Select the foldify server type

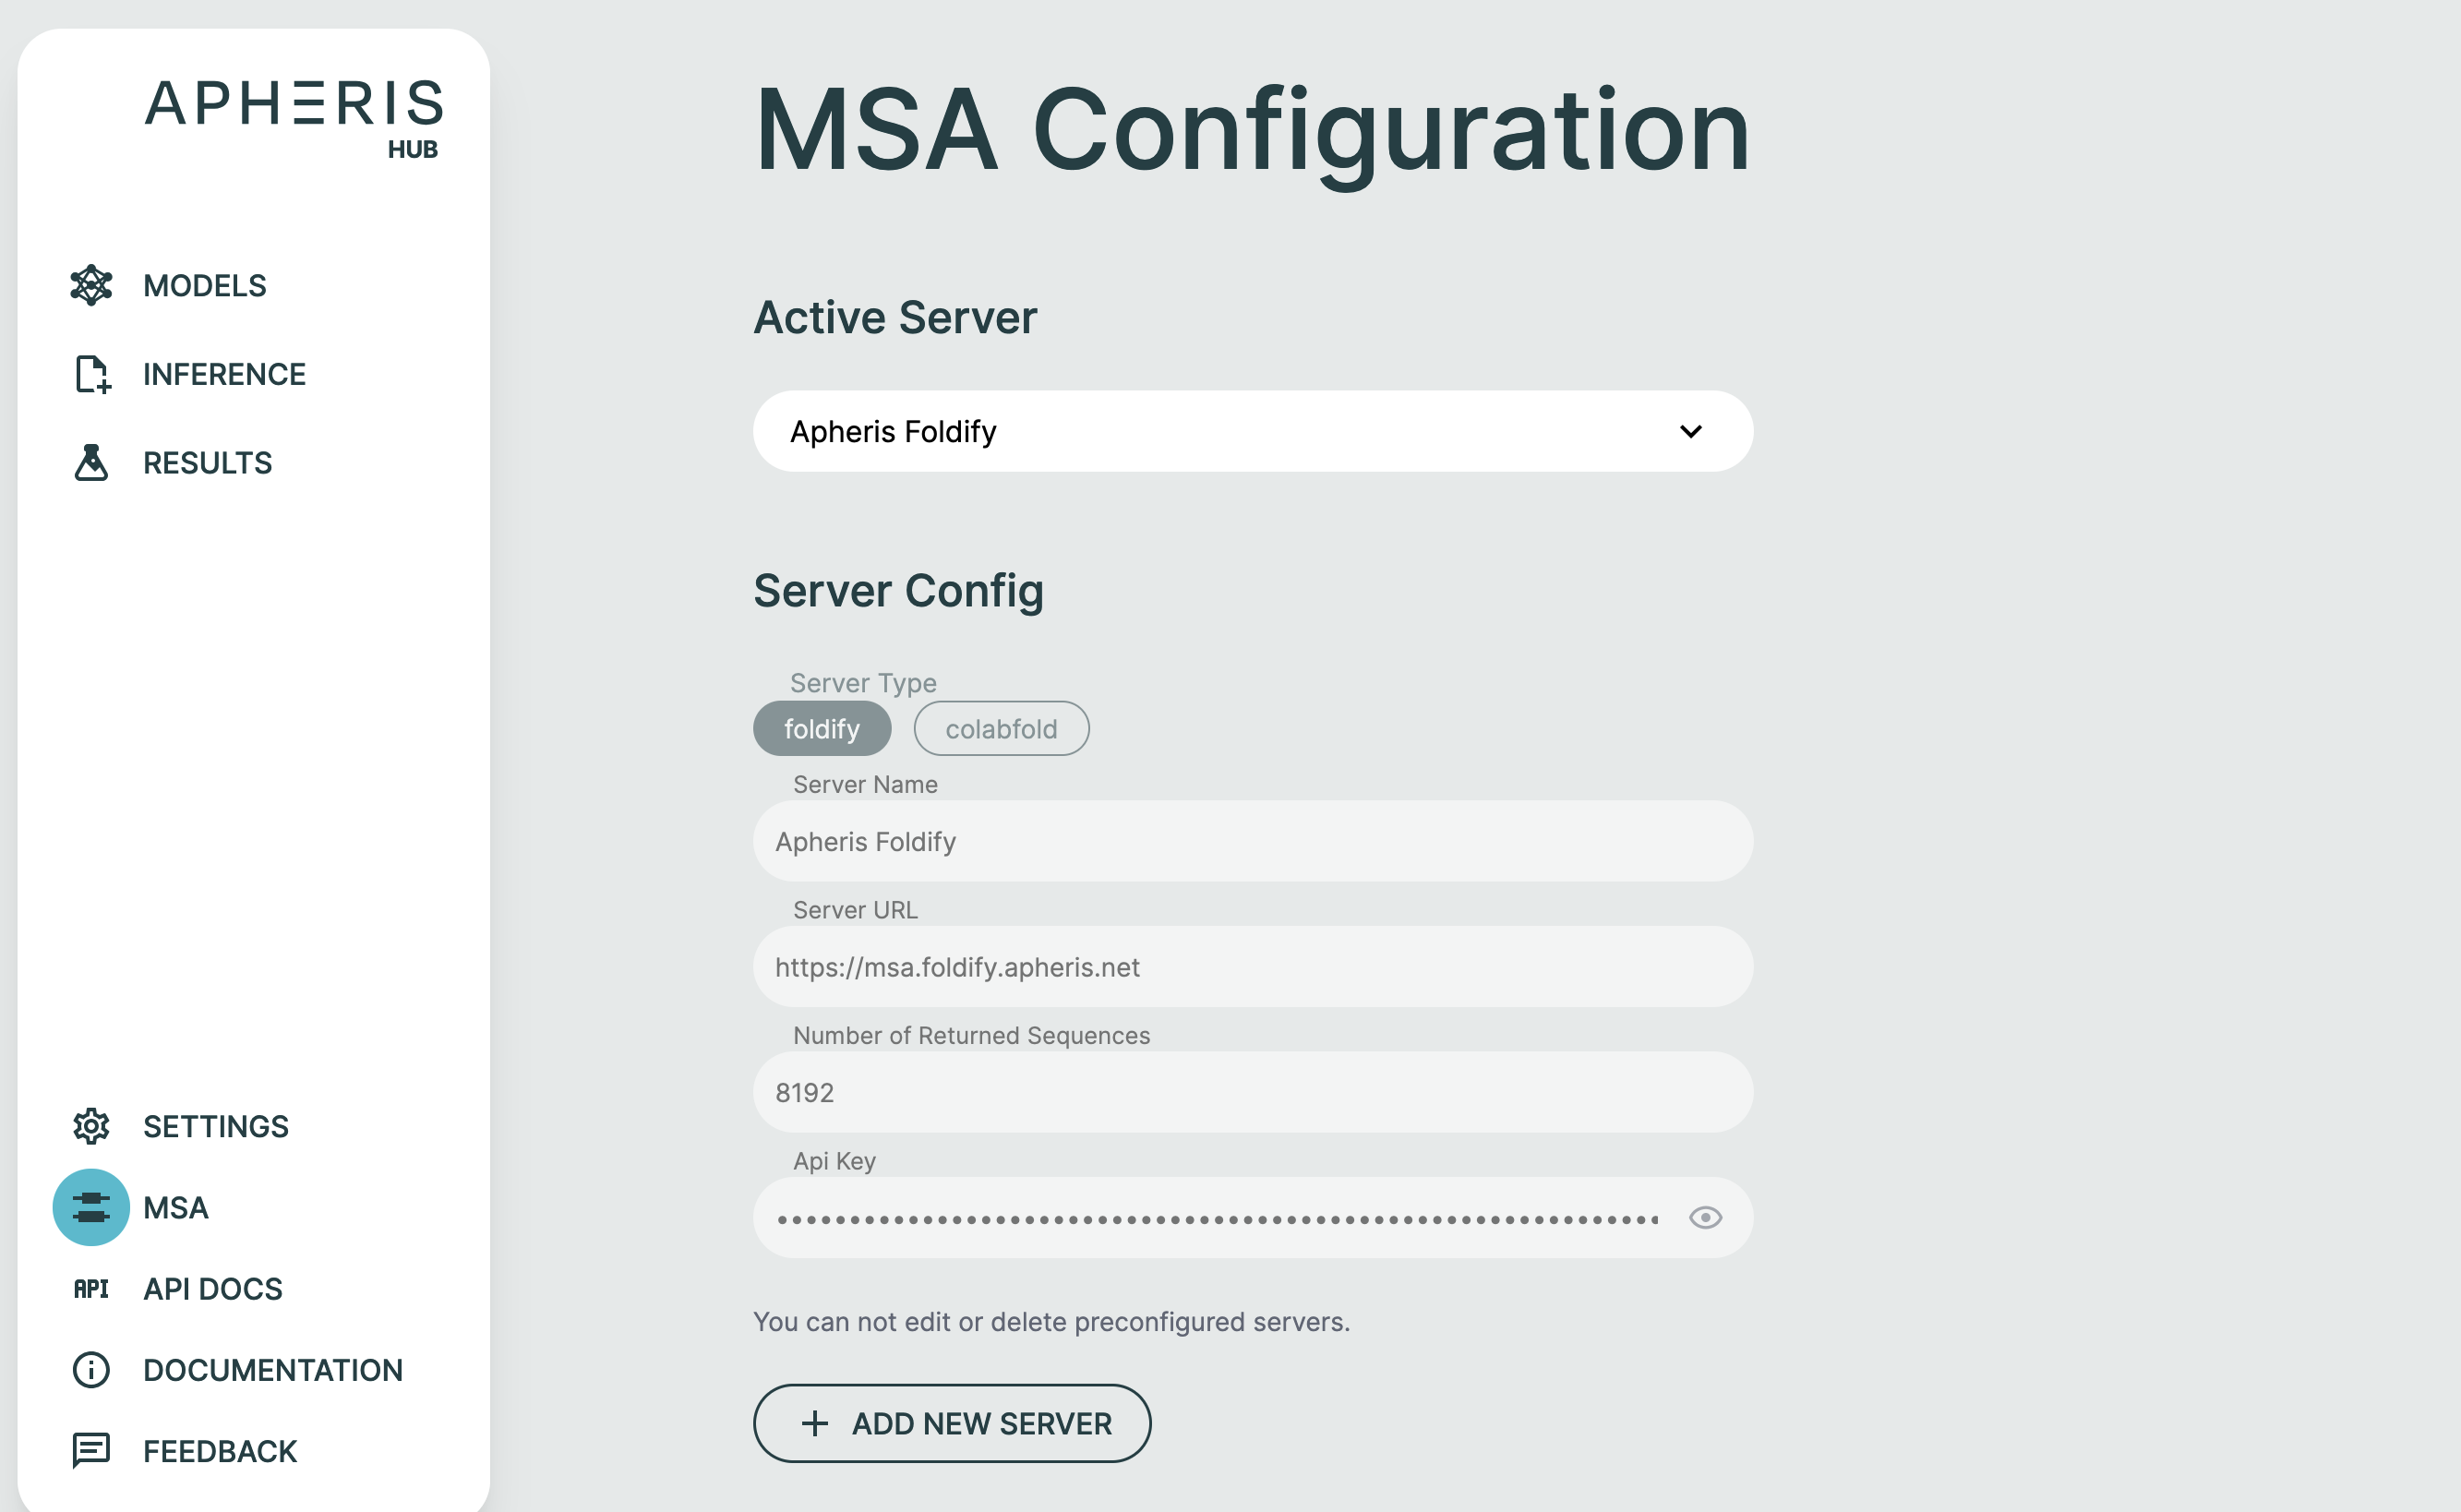[x=822, y=728]
